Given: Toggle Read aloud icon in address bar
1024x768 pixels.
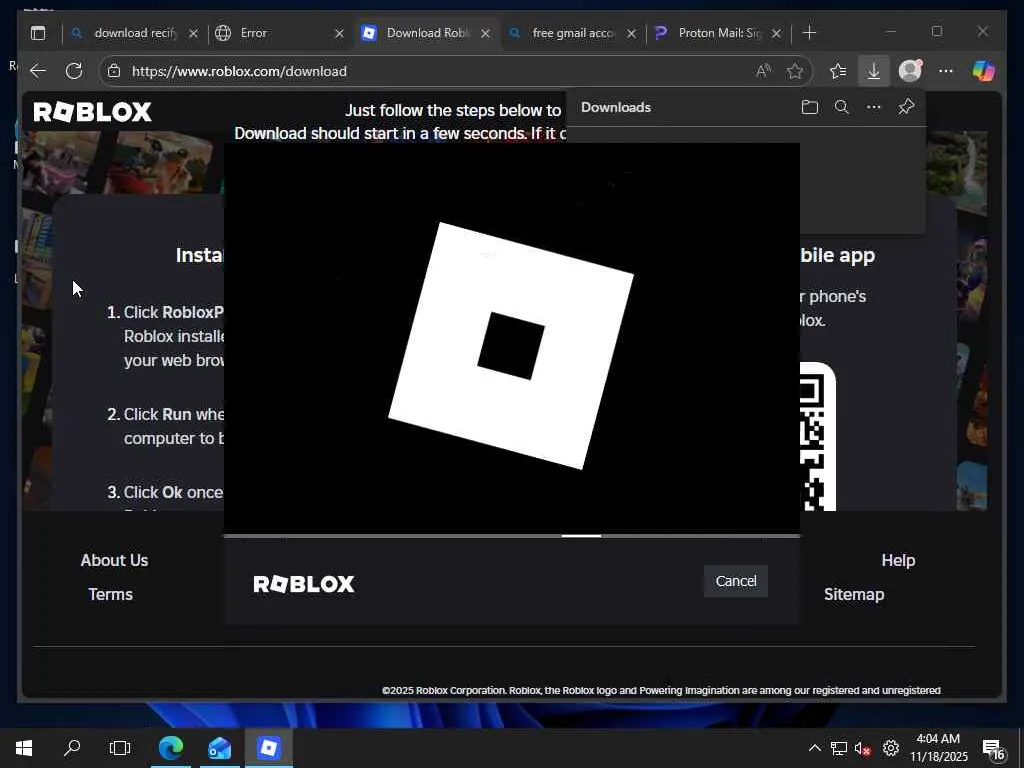Looking at the screenshot, I should 763,71.
